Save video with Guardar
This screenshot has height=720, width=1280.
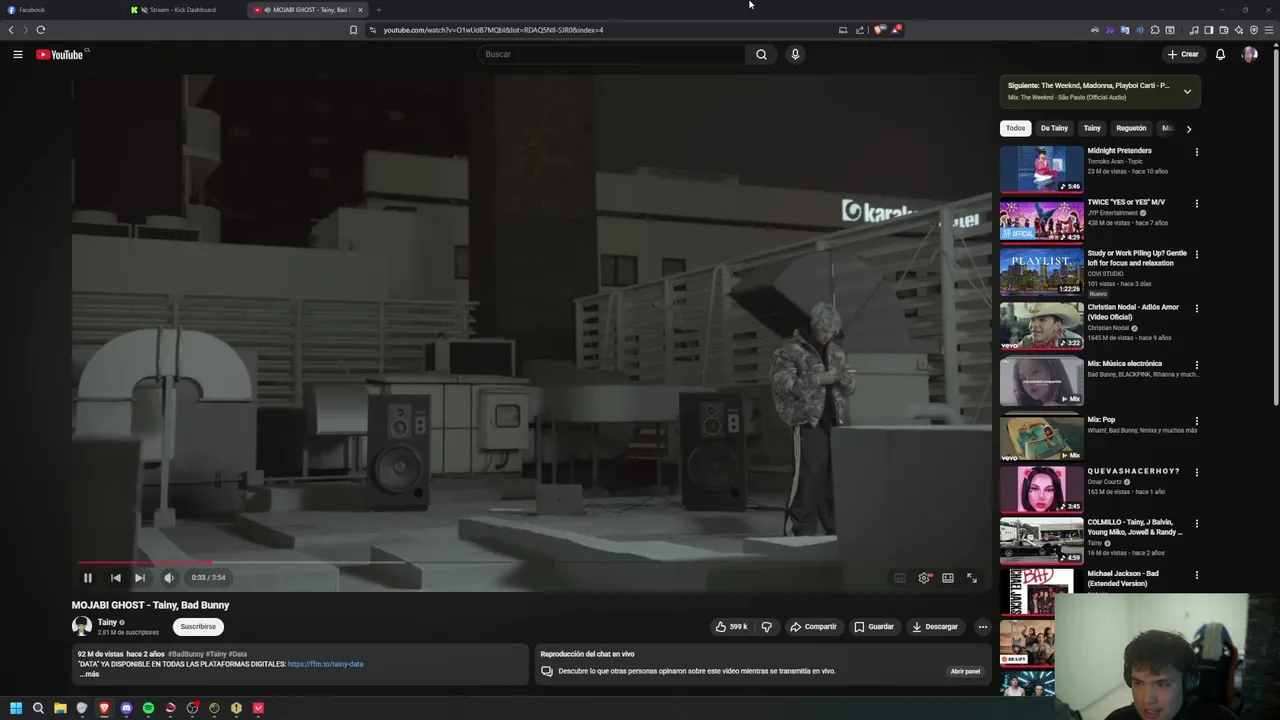874,627
